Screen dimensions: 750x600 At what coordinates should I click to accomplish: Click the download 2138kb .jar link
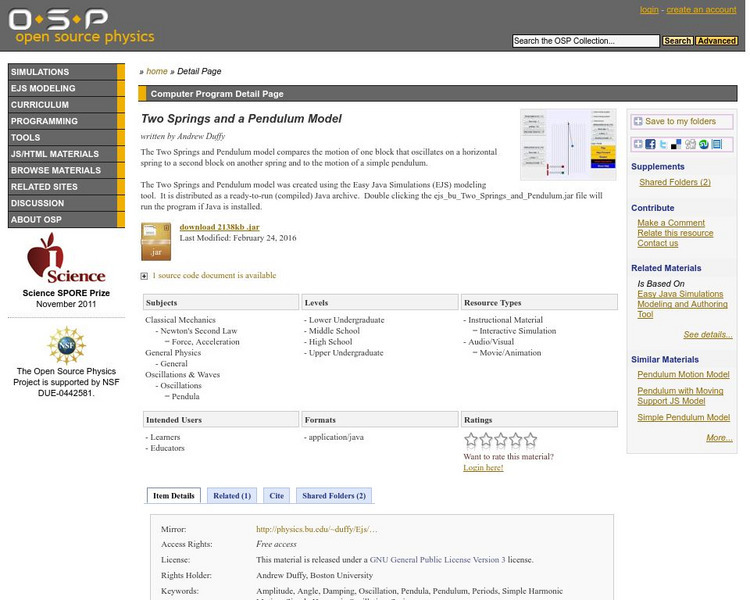220,227
